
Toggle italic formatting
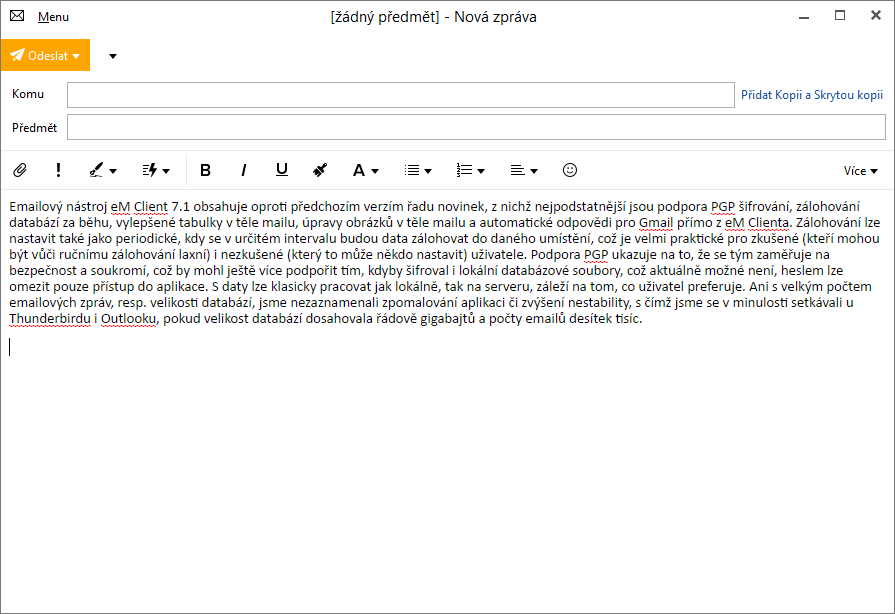click(244, 170)
